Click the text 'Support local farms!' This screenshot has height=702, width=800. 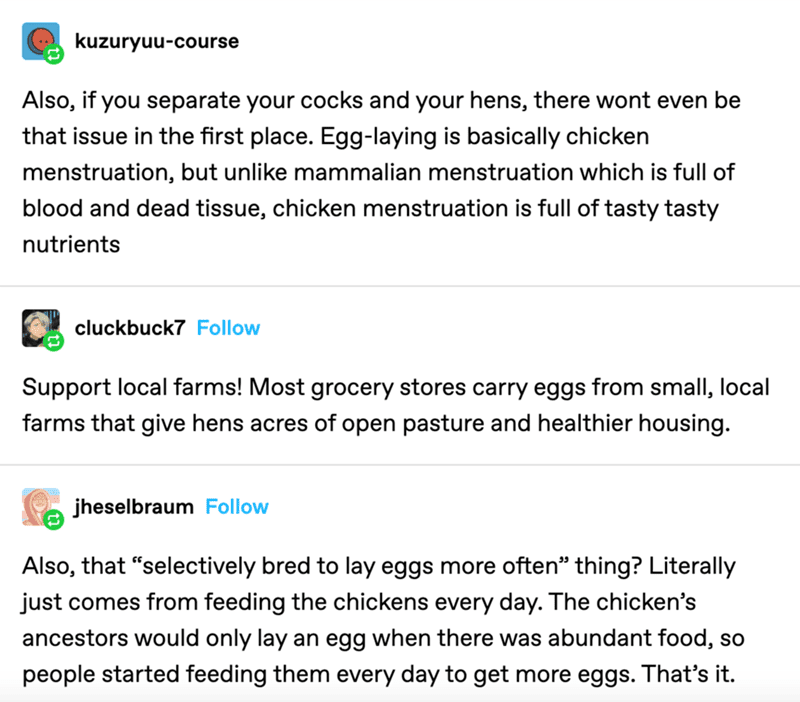(132, 387)
